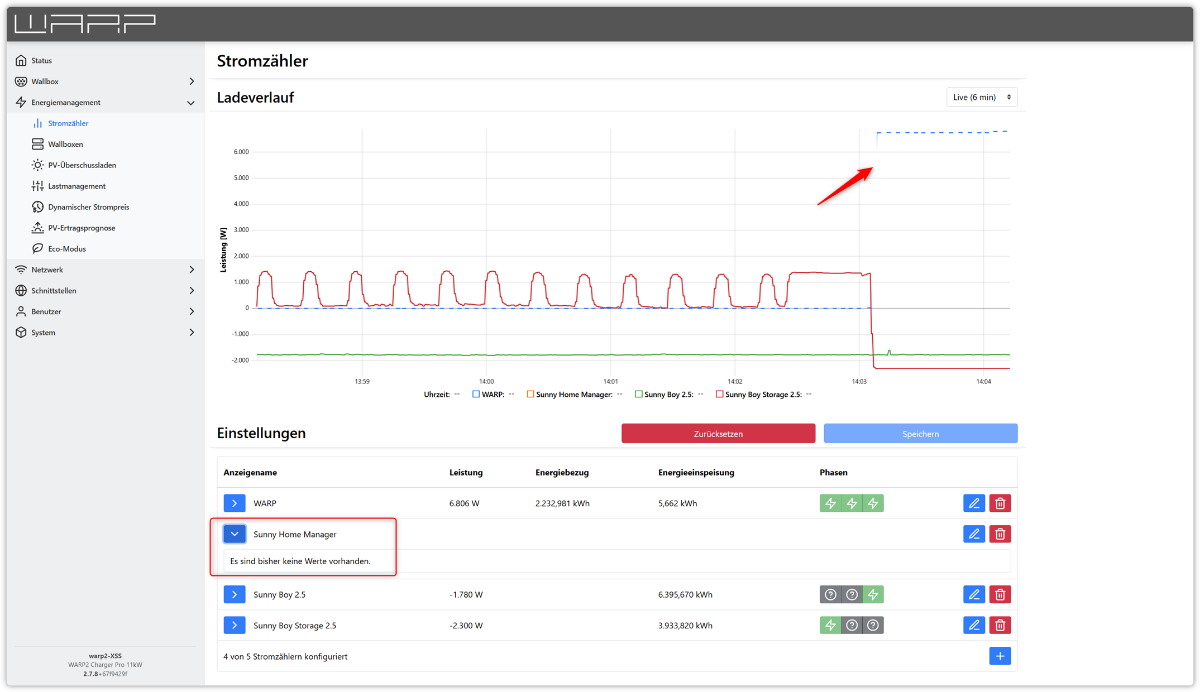This screenshot has width=1200, height=692.
Task: Click the Phasen column header
Action: pos(833,472)
